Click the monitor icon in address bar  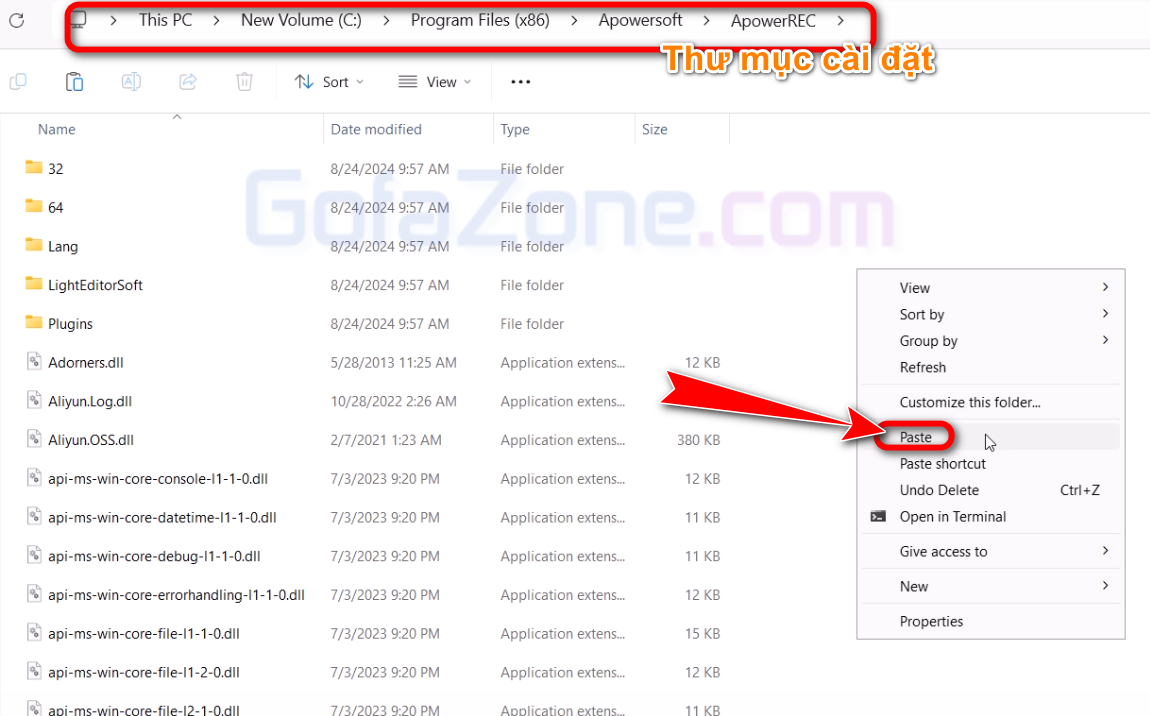pyautogui.click(x=79, y=20)
